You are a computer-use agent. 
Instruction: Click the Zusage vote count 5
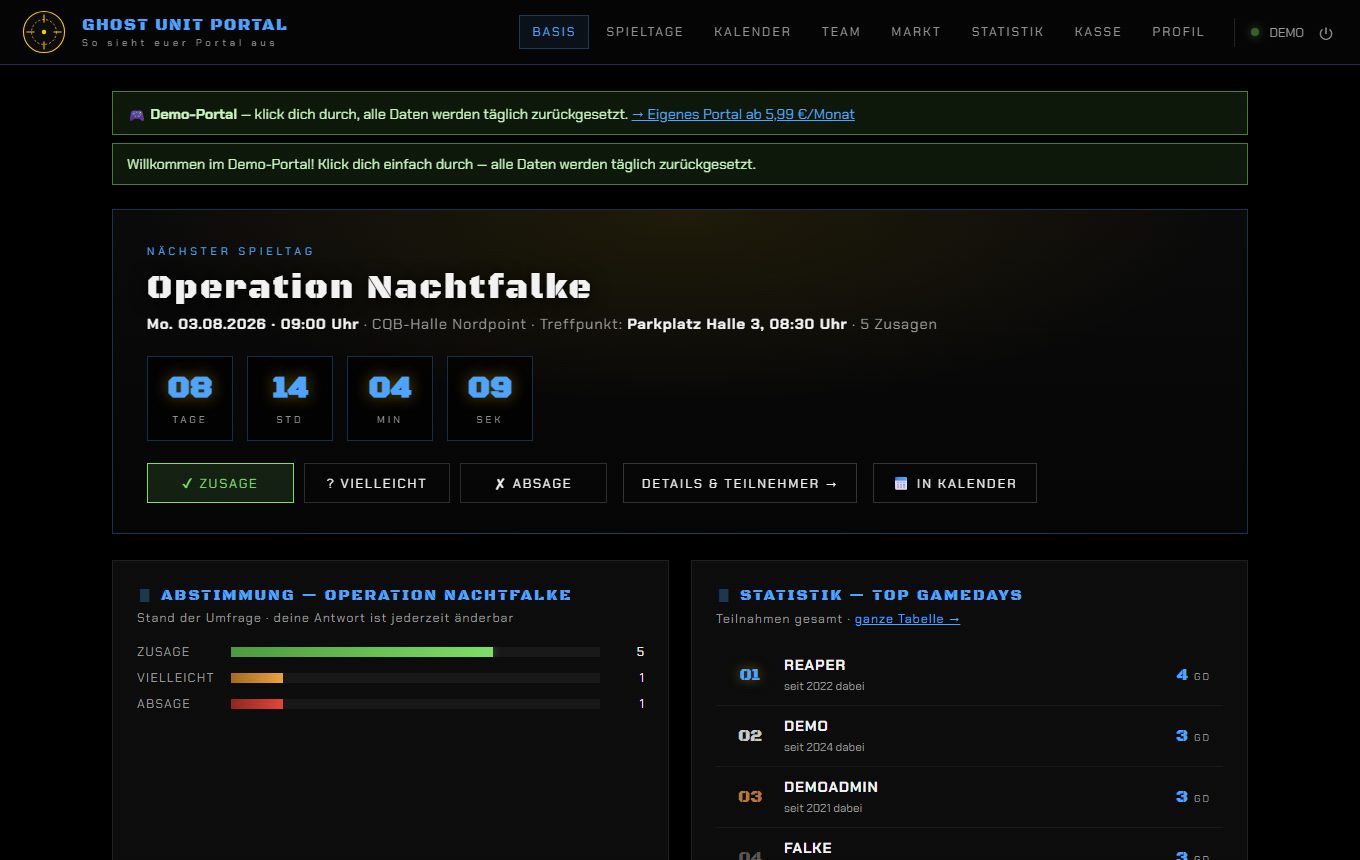click(640, 652)
